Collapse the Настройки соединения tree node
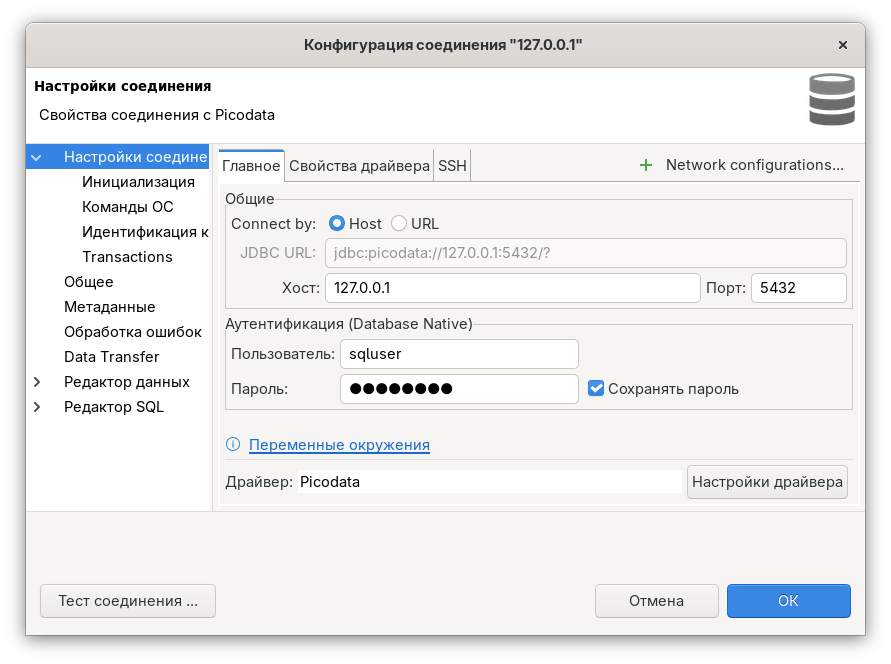891x664 pixels. pyautogui.click(x=37, y=157)
